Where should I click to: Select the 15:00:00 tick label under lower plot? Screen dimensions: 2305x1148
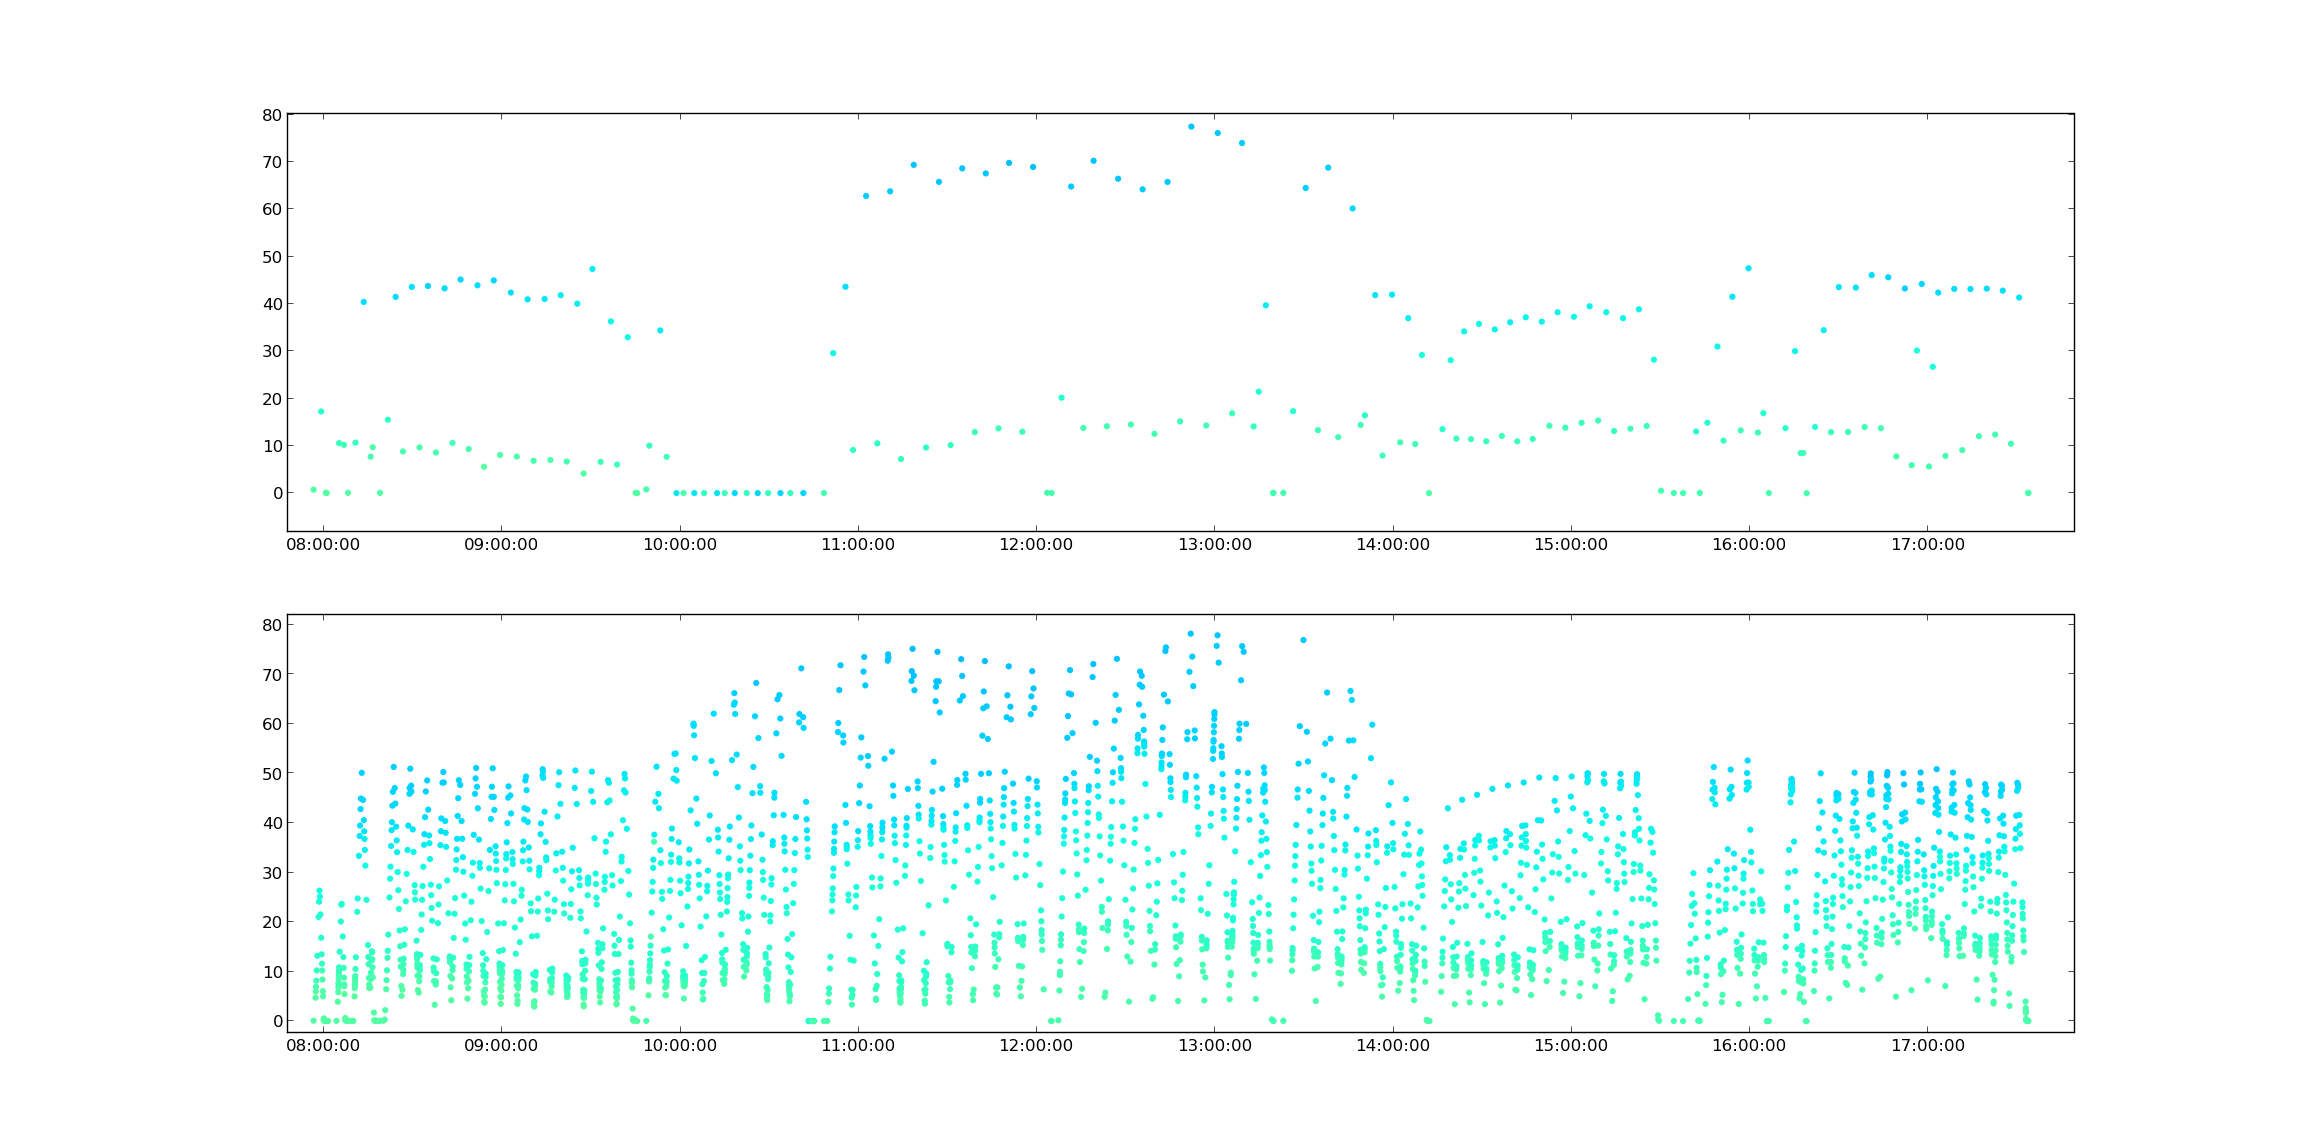pos(1570,1046)
